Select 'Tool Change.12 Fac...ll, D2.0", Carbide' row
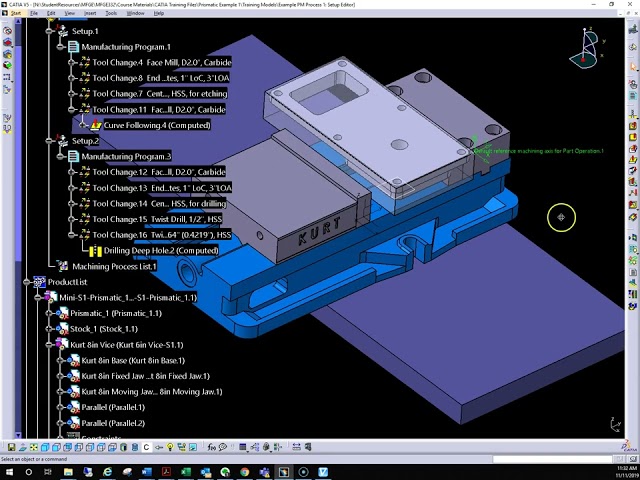The height and width of the screenshot is (480, 640). (x=159, y=172)
